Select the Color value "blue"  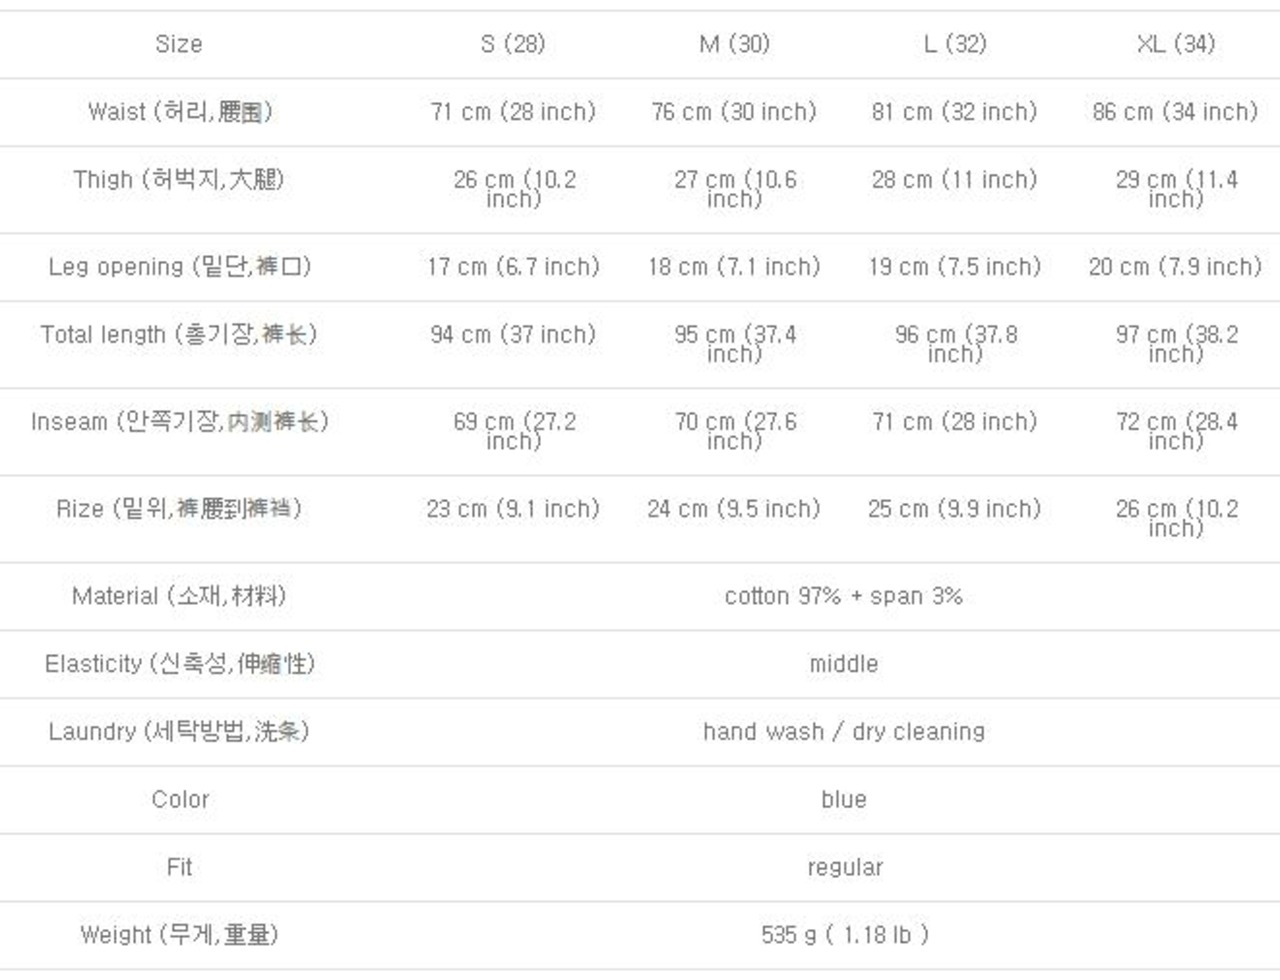(843, 800)
